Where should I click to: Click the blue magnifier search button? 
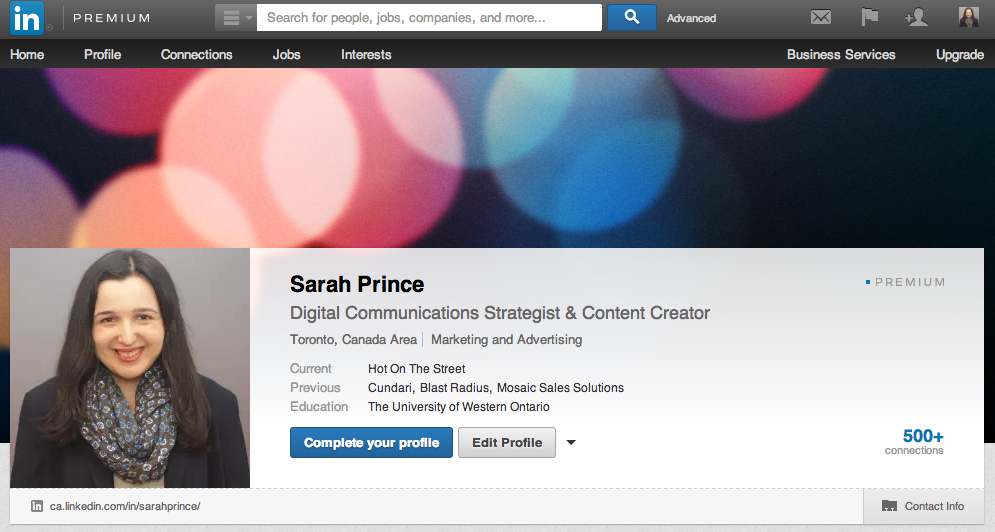point(631,18)
